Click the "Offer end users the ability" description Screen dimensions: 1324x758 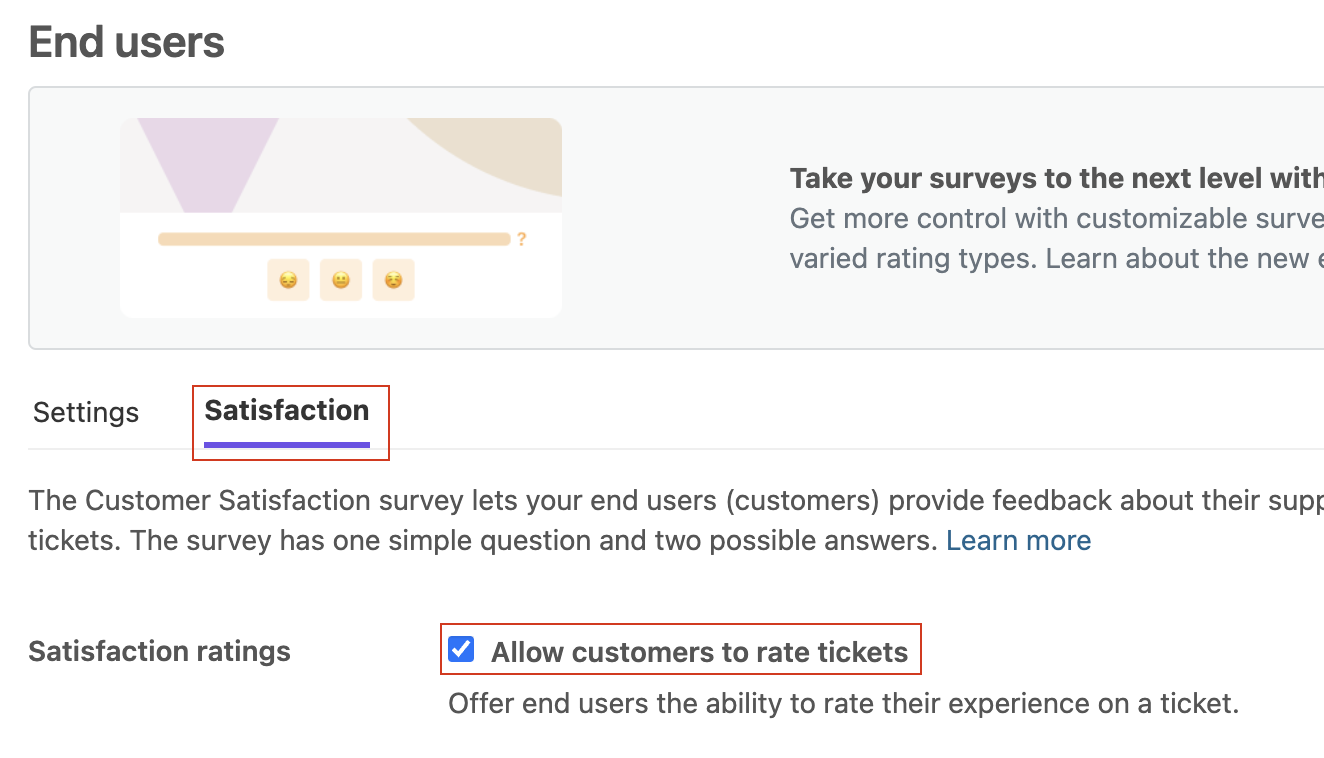point(843,703)
